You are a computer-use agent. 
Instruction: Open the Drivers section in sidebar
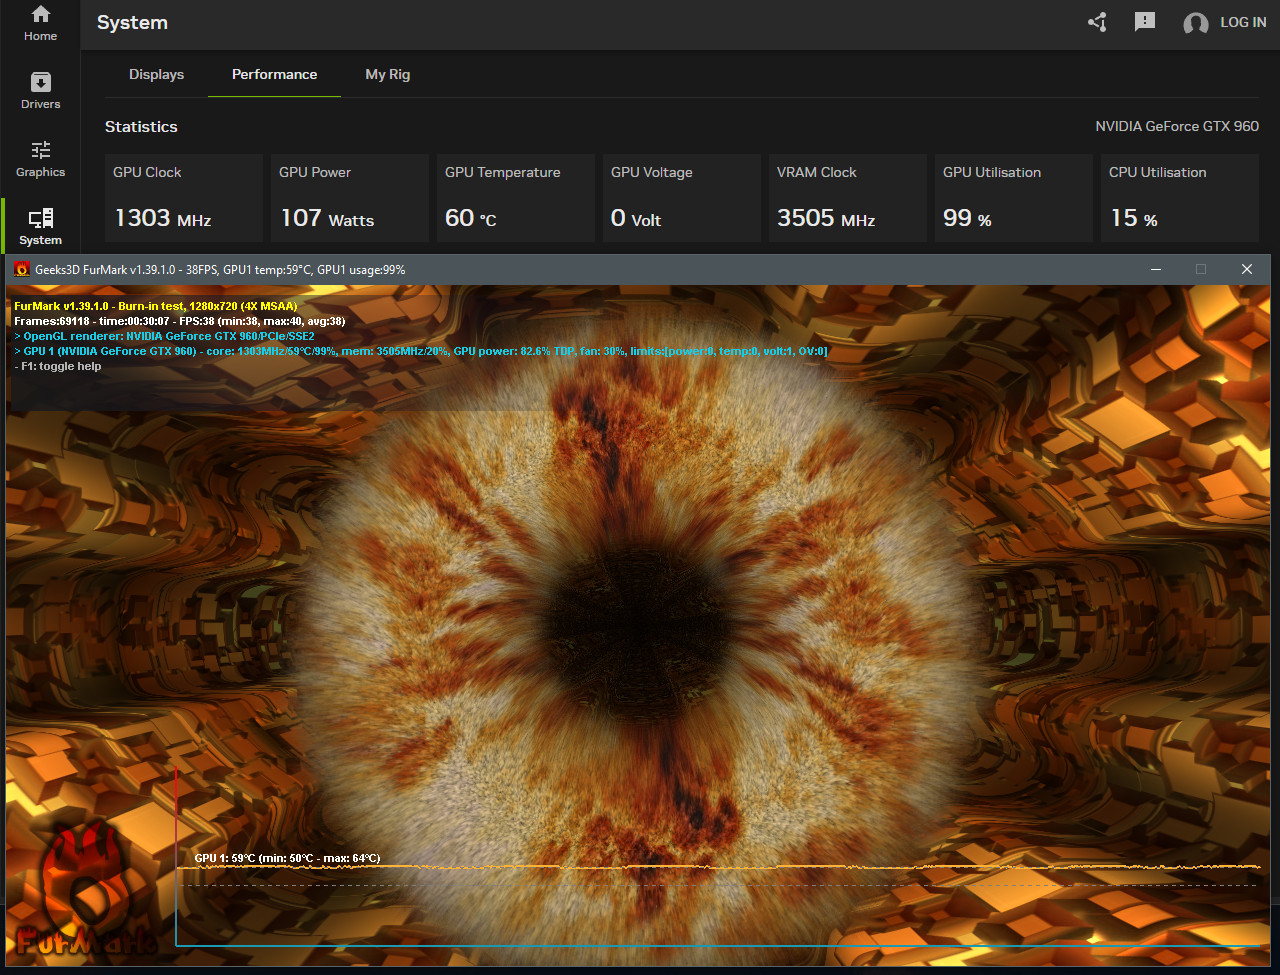40,91
